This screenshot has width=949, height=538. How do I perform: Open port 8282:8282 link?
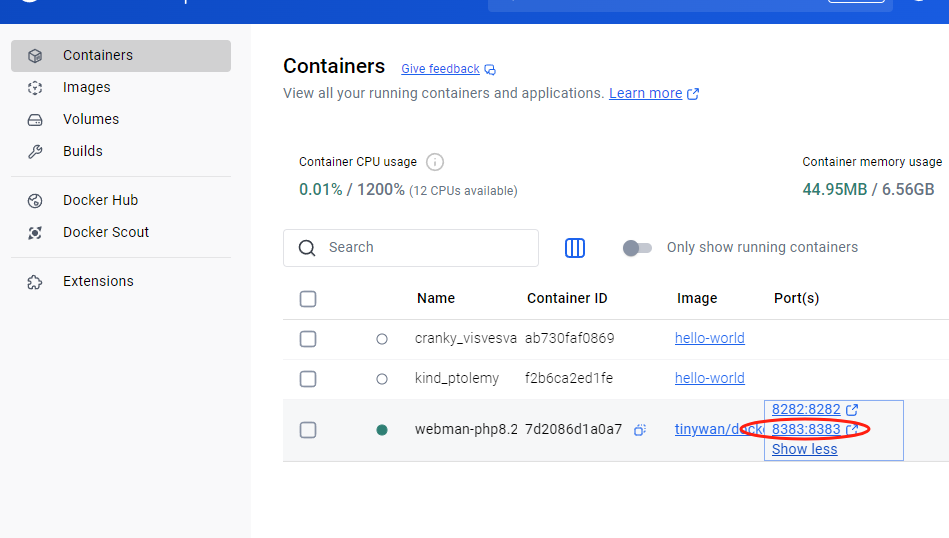806,409
